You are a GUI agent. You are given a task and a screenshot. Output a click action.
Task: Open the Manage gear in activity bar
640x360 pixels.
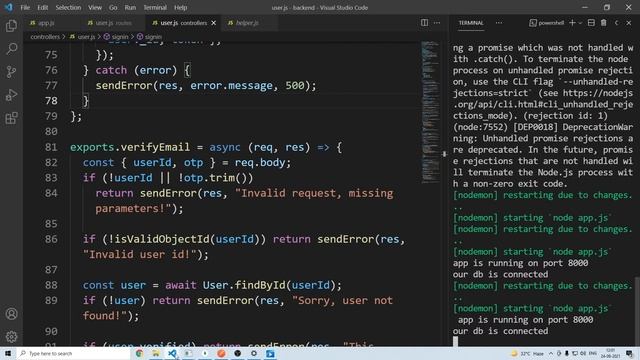pyautogui.click(x=11, y=337)
